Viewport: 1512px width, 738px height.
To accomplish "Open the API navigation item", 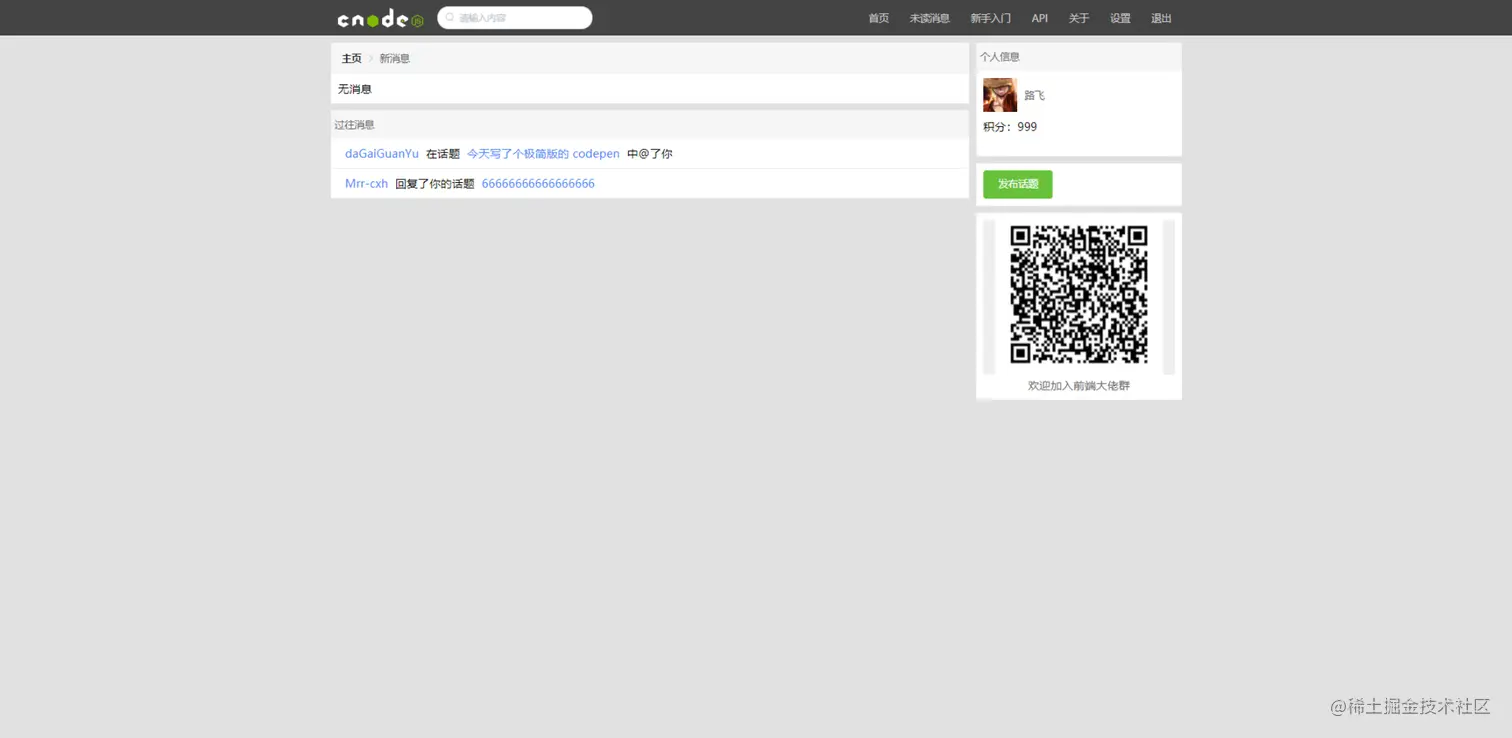I will click(1039, 17).
